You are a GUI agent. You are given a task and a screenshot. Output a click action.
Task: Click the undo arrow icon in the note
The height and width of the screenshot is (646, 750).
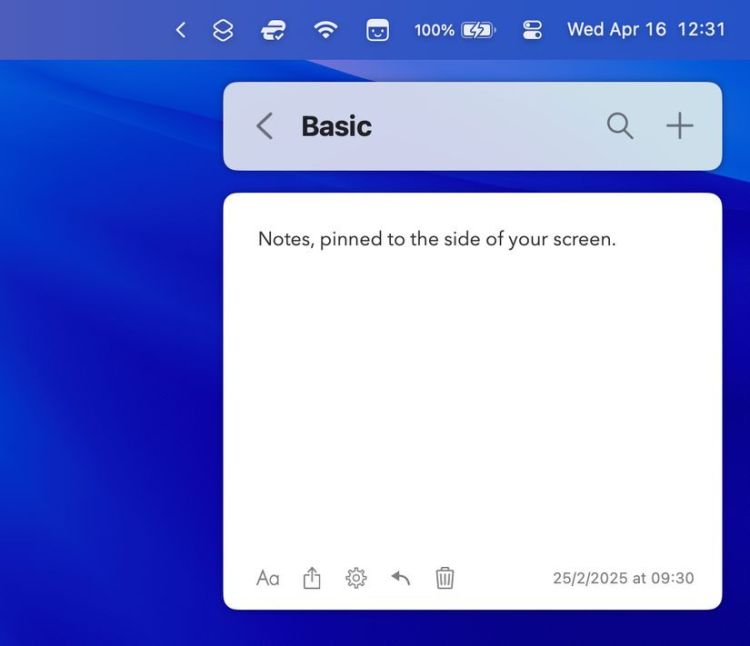click(x=401, y=578)
